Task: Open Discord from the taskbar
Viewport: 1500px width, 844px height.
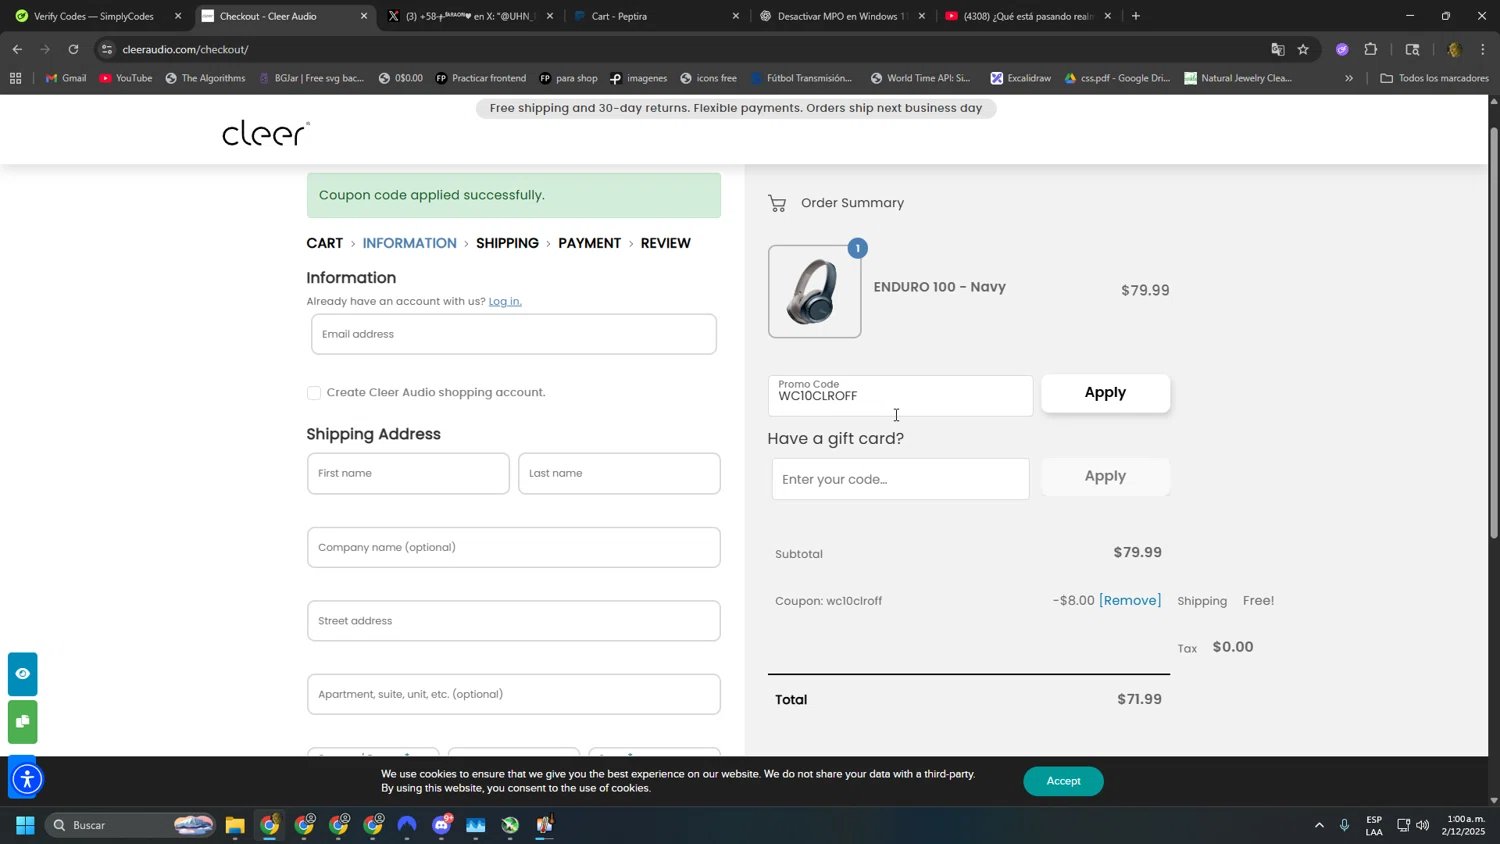Action: pyautogui.click(x=442, y=825)
